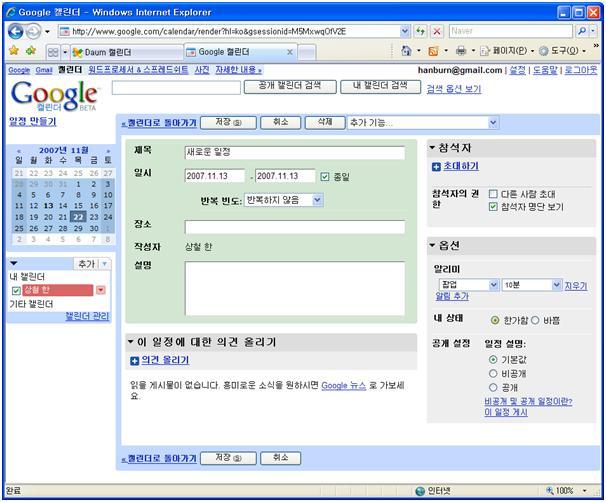Open the Gmail link in top navigation
Image resolution: width=606 pixels, height=502 pixels.
coord(44,70)
